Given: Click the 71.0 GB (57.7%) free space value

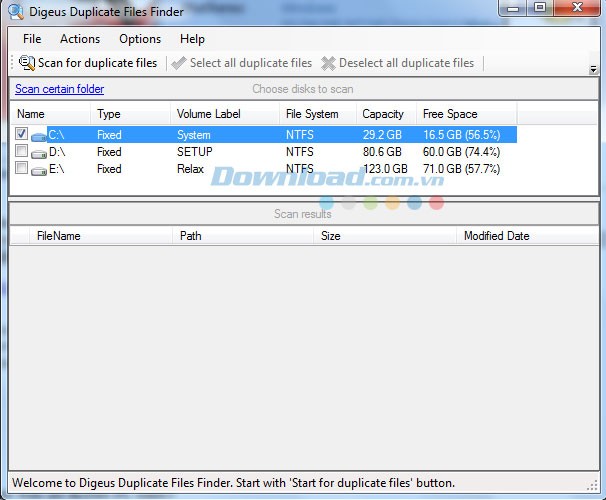Looking at the screenshot, I should [x=461, y=169].
